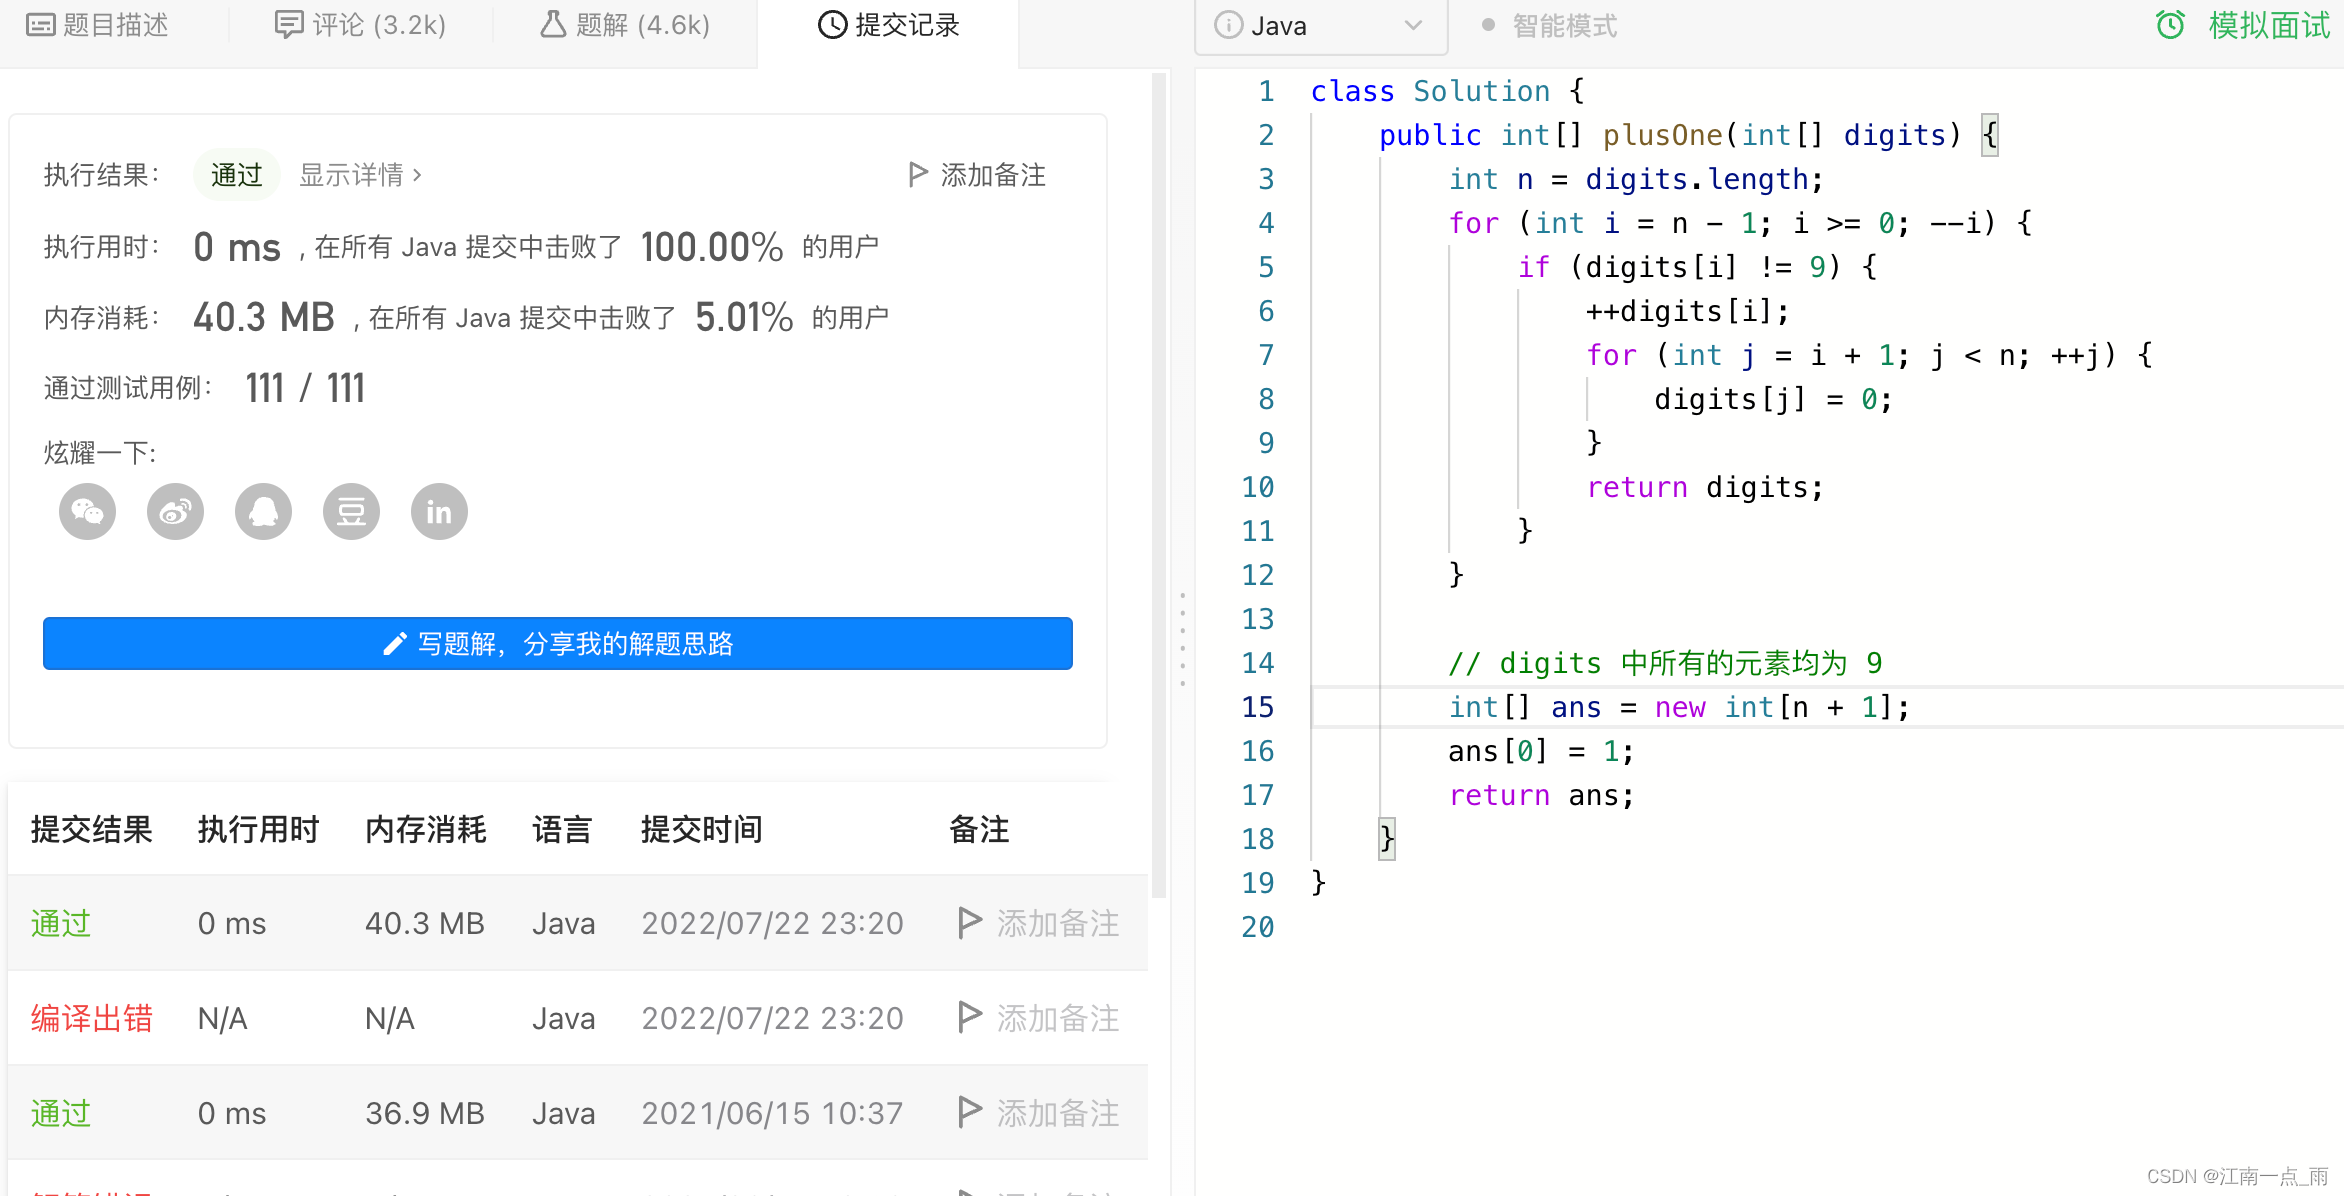Screen dimensions: 2344x1196
Task: Share result via Weibo icon
Action: tap(176, 512)
